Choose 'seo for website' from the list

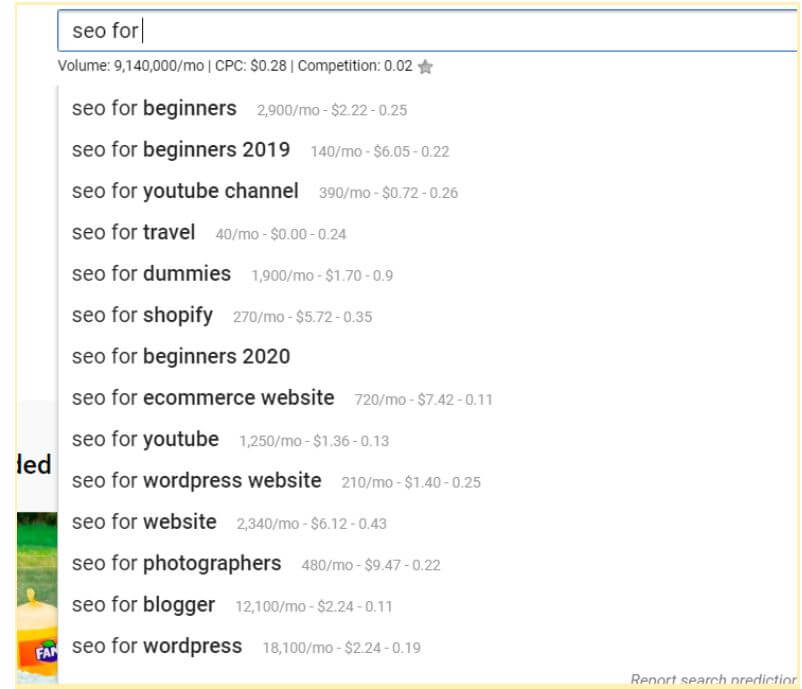click(x=144, y=522)
